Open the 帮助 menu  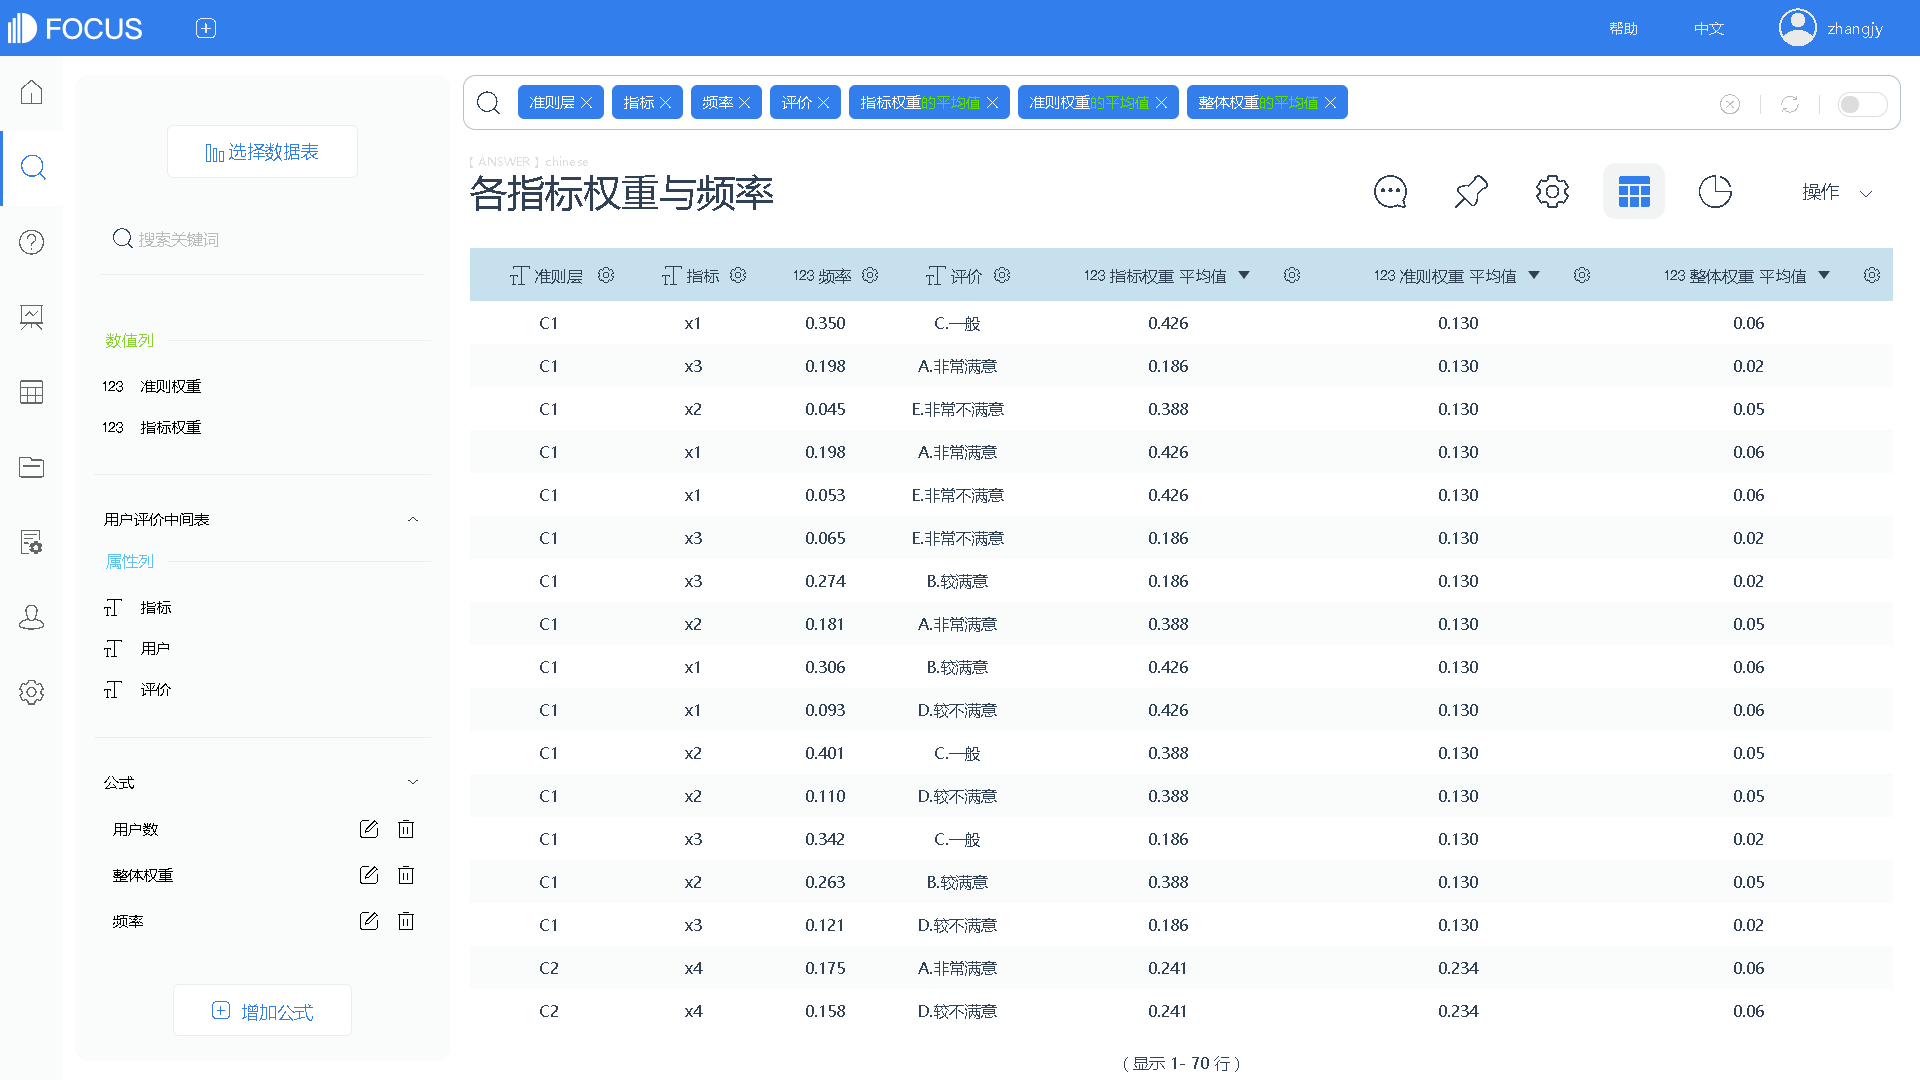pos(1623,28)
